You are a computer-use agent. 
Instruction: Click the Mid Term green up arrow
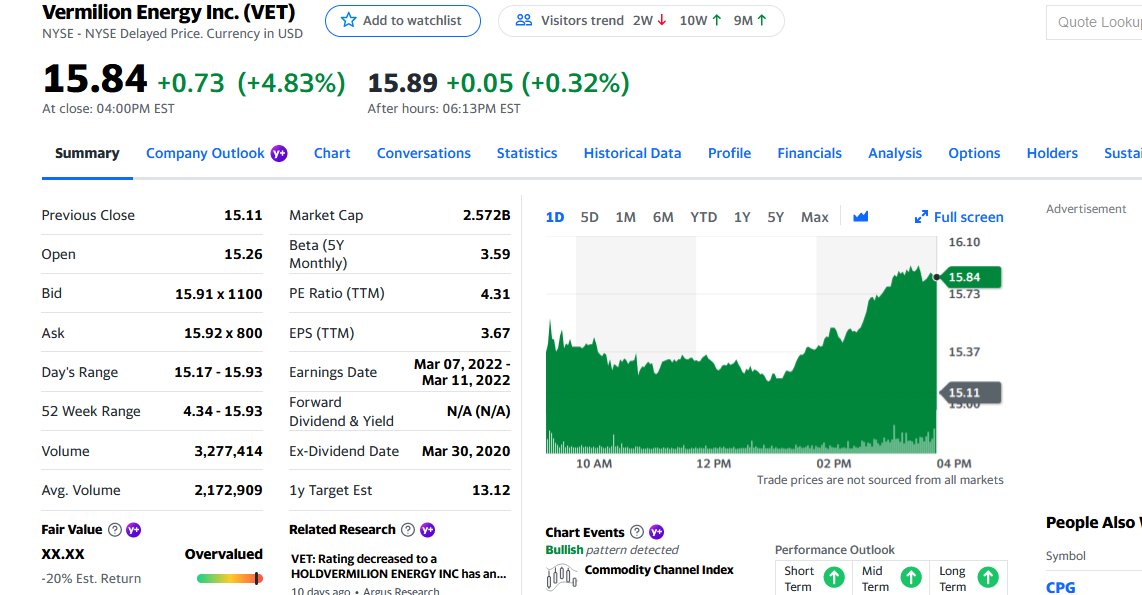point(911,578)
